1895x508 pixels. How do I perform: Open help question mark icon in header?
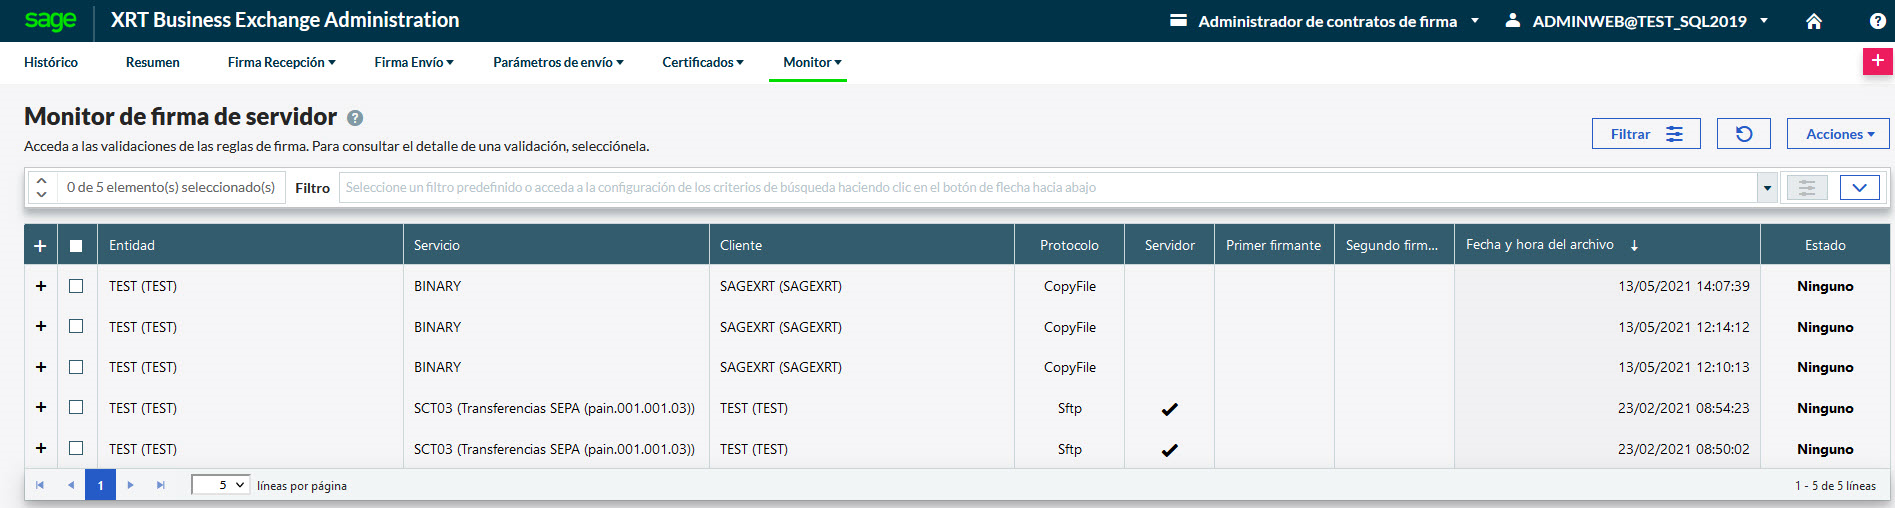pyautogui.click(x=1877, y=21)
